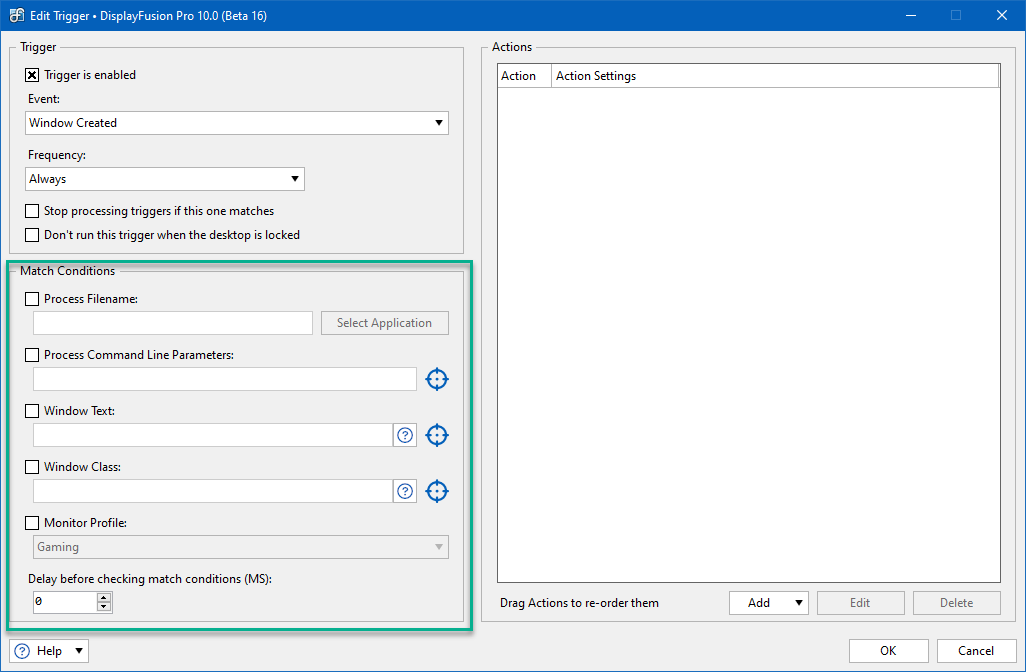Click the Delete action button
The width and height of the screenshot is (1026, 672).
[957, 603]
